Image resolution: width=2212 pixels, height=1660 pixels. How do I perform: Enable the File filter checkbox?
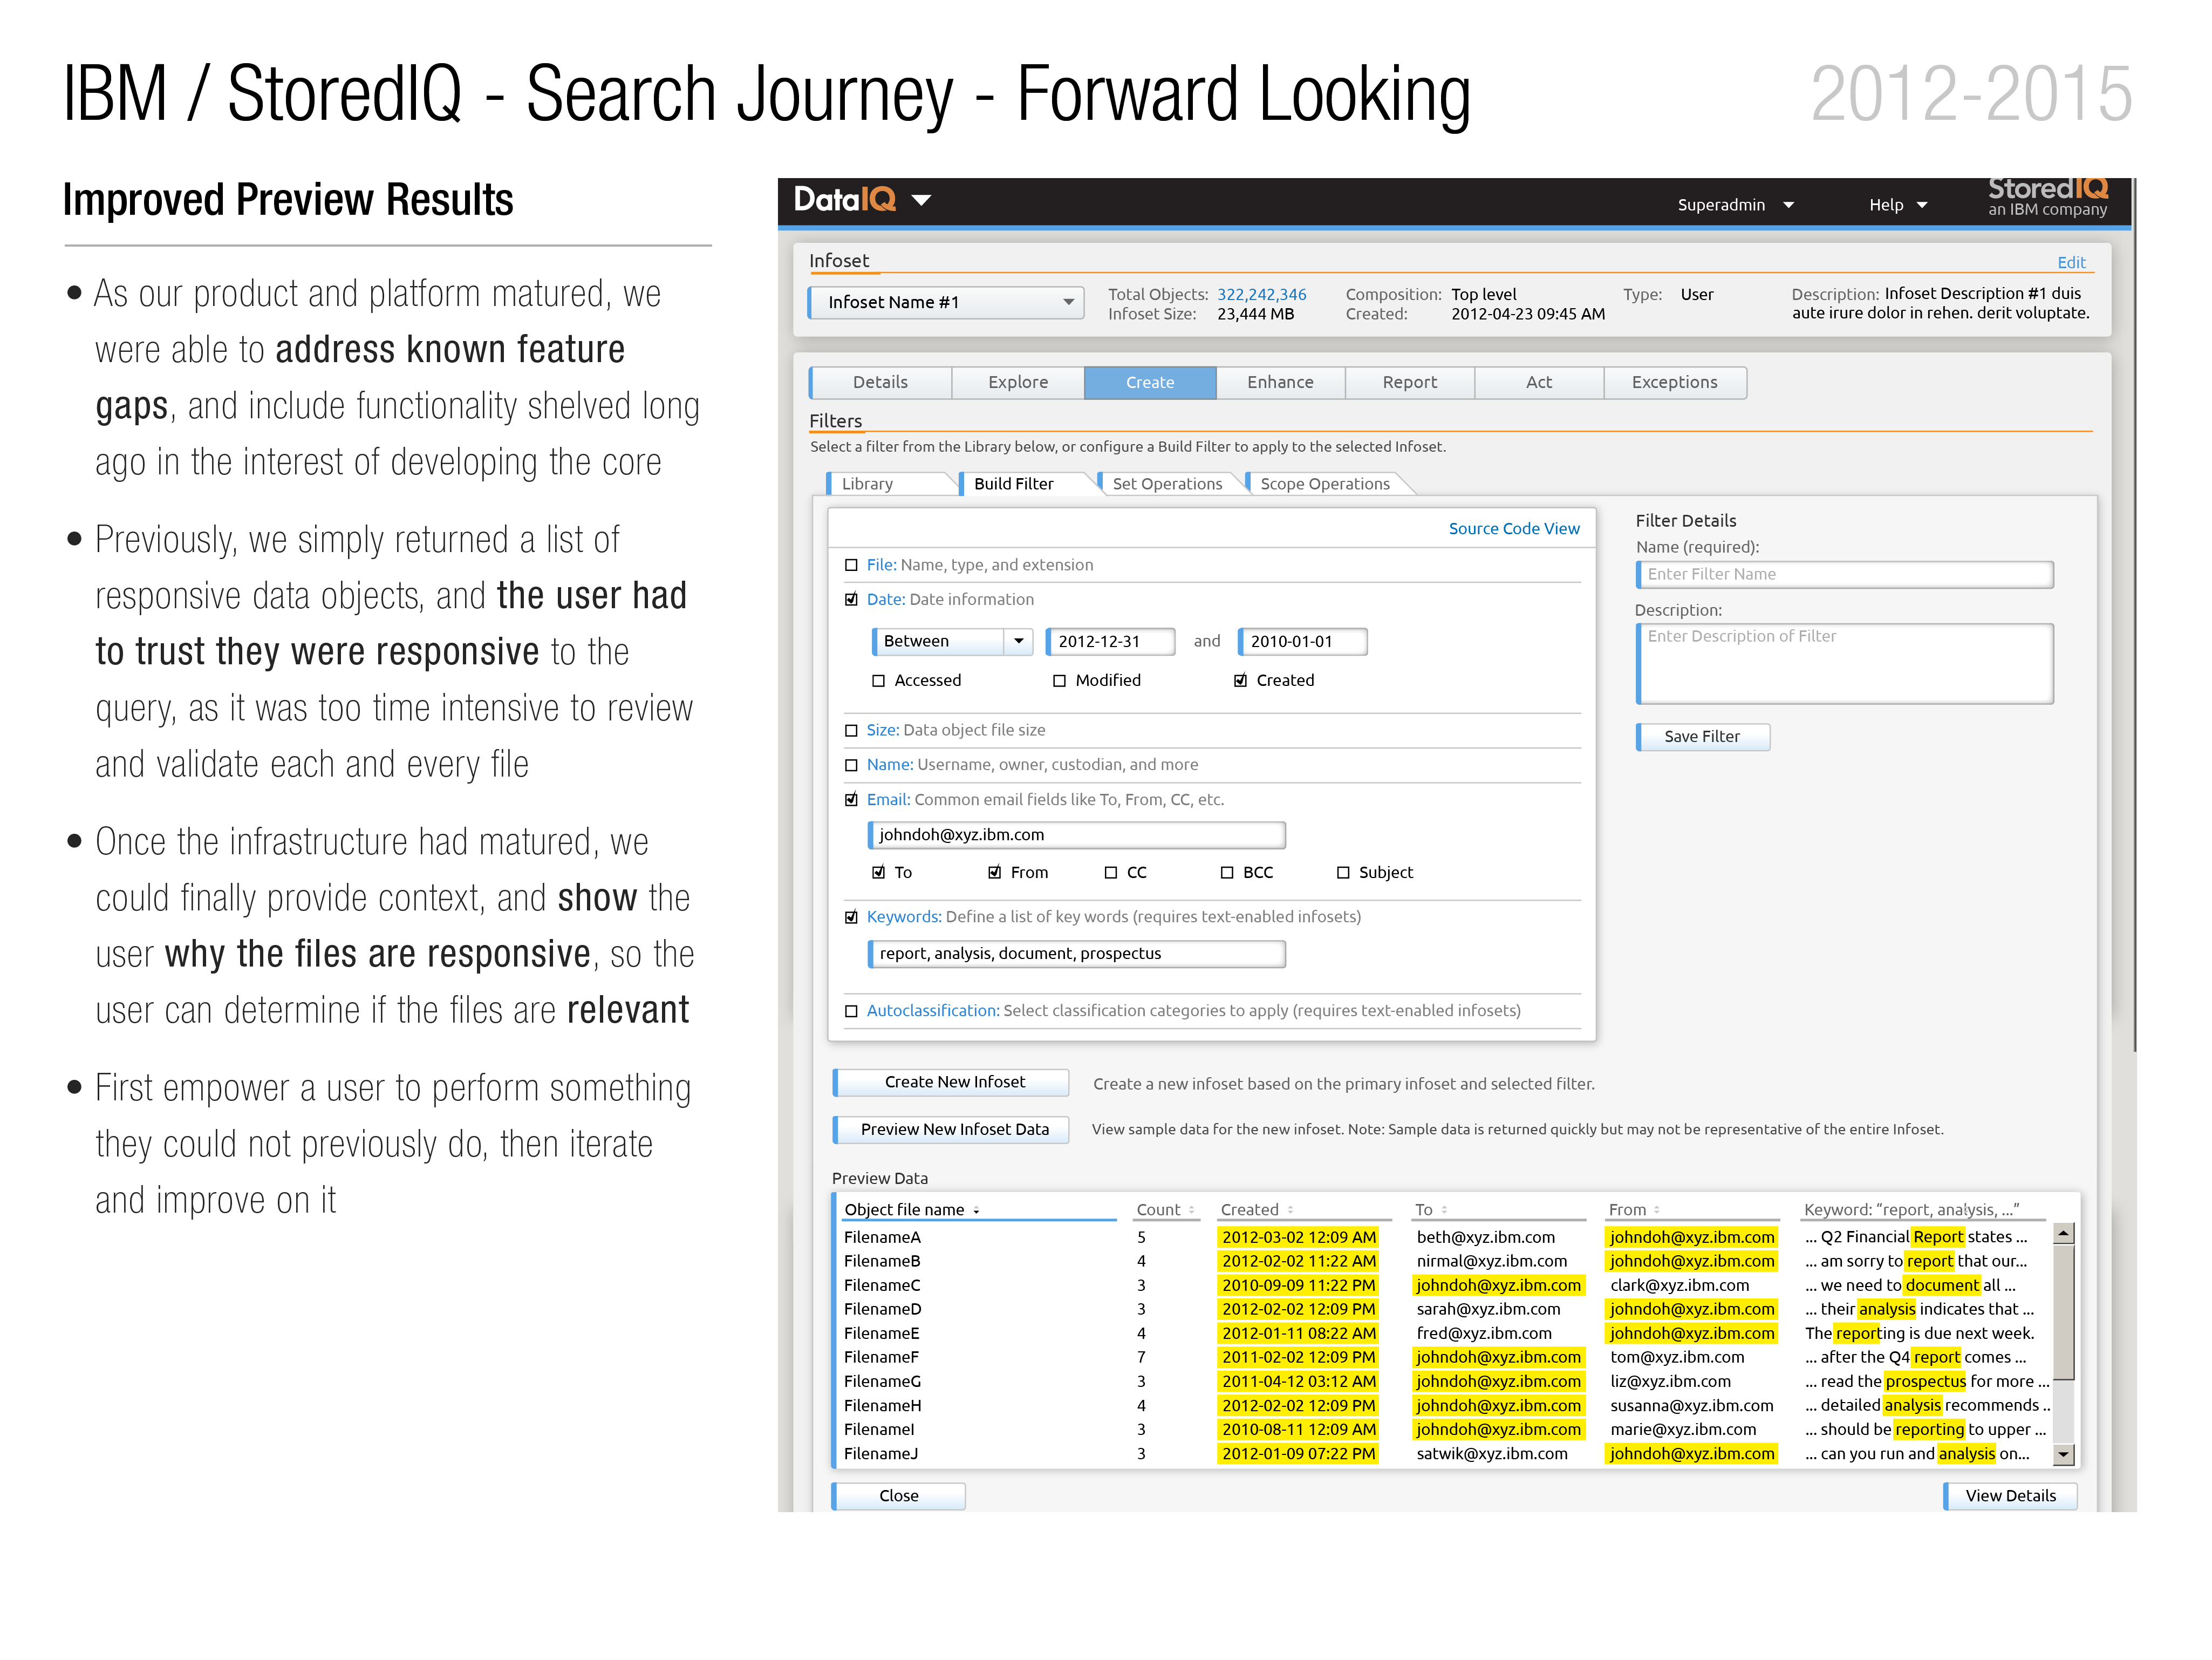851,565
